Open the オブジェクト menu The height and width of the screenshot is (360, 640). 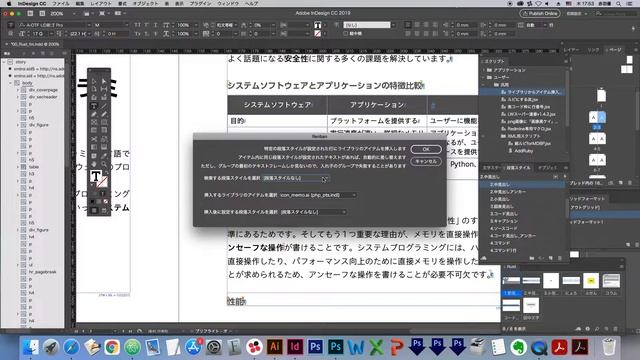(x=145, y=4)
